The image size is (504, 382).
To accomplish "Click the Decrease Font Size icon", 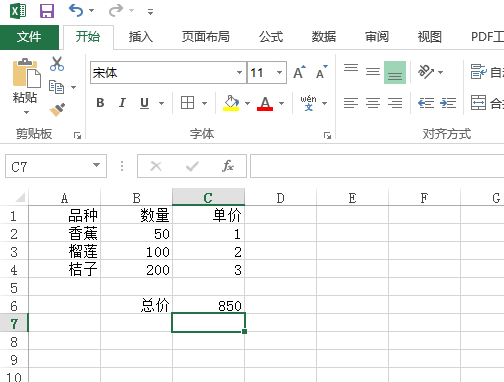I will point(322,72).
